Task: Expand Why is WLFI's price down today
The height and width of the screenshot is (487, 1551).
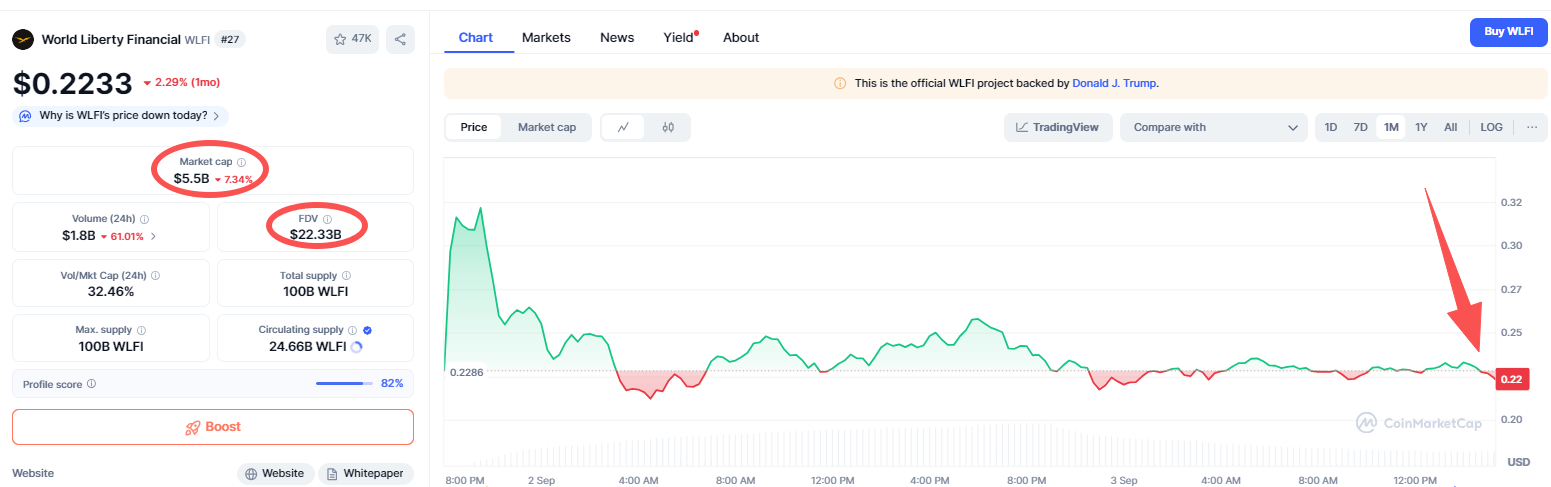Action: point(120,116)
